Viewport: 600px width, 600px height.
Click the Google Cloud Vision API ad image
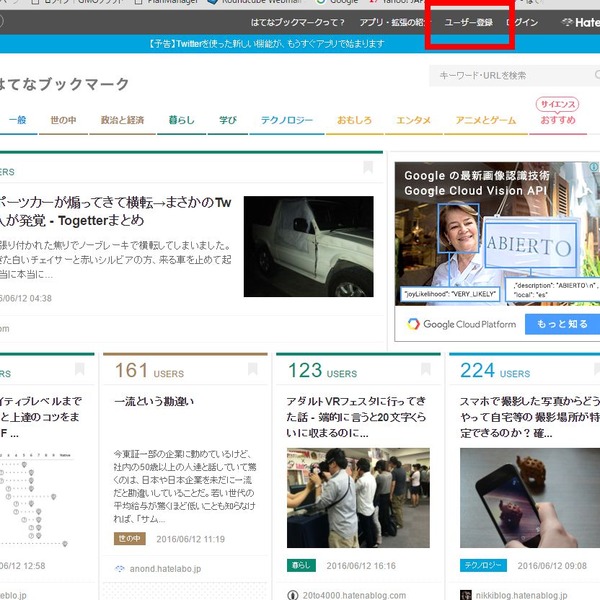tap(497, 233)
